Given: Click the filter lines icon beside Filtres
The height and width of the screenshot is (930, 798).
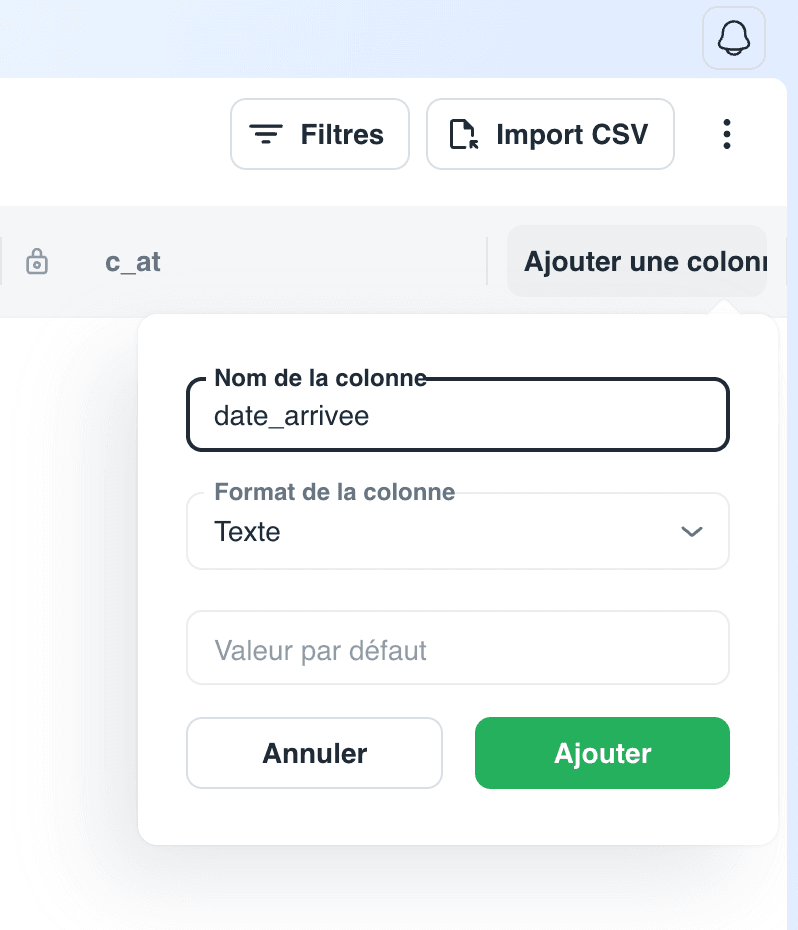Looking at the screenshot, I should 266,134.
